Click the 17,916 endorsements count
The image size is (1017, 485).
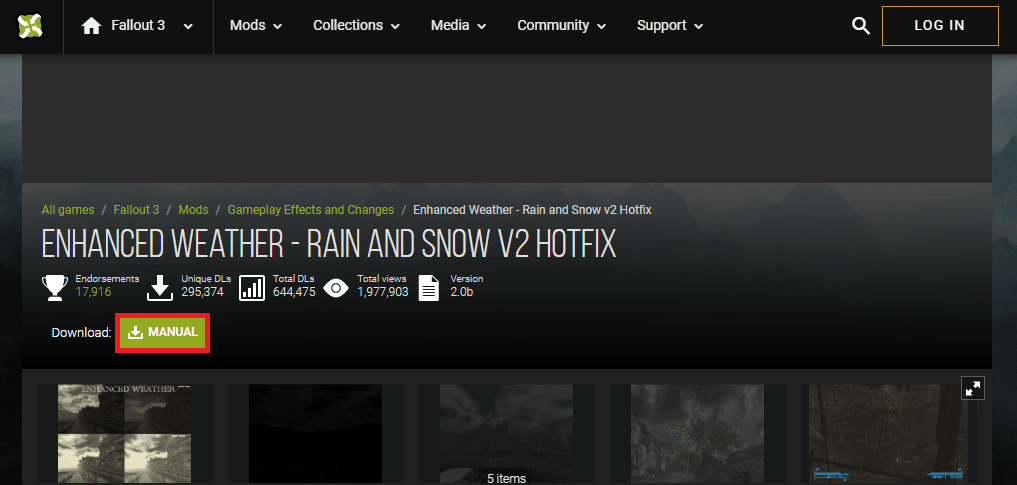point(93,292)
